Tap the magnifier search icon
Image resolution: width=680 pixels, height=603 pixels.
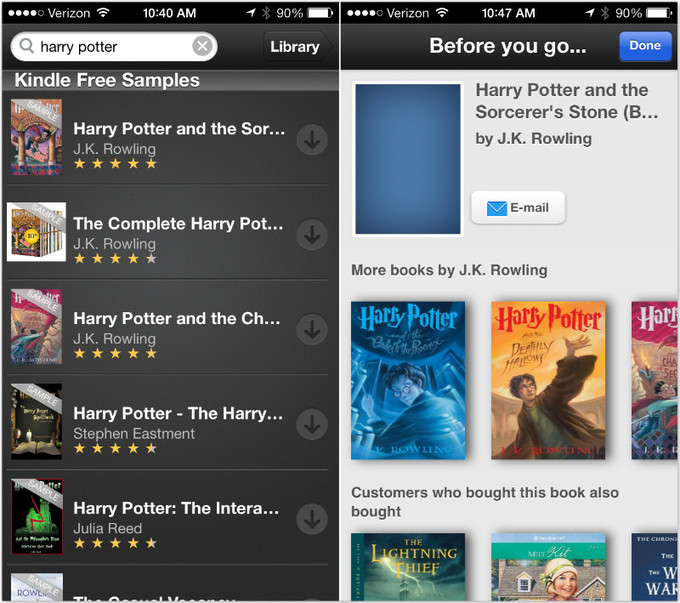(27, 46)
